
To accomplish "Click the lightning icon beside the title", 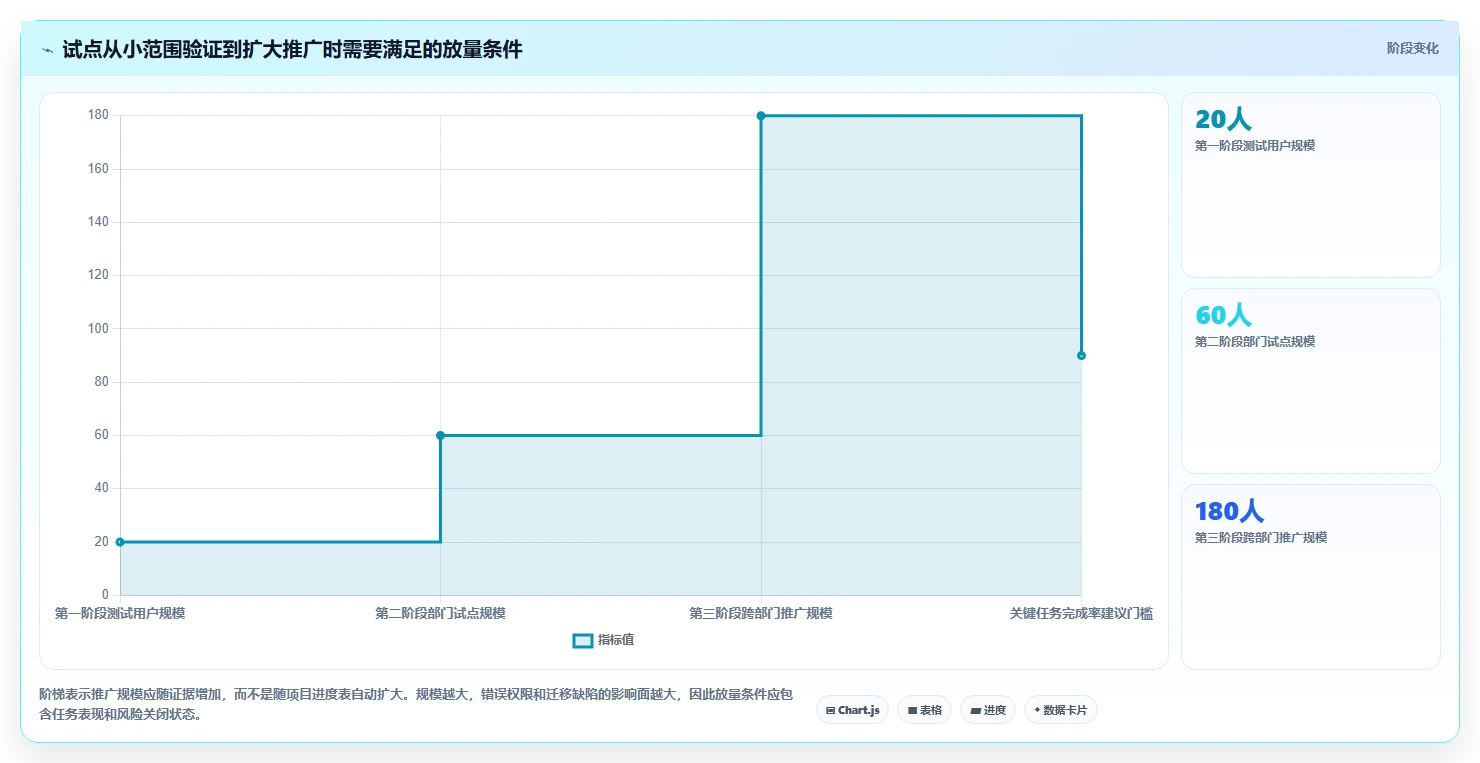I will (48, 50).
